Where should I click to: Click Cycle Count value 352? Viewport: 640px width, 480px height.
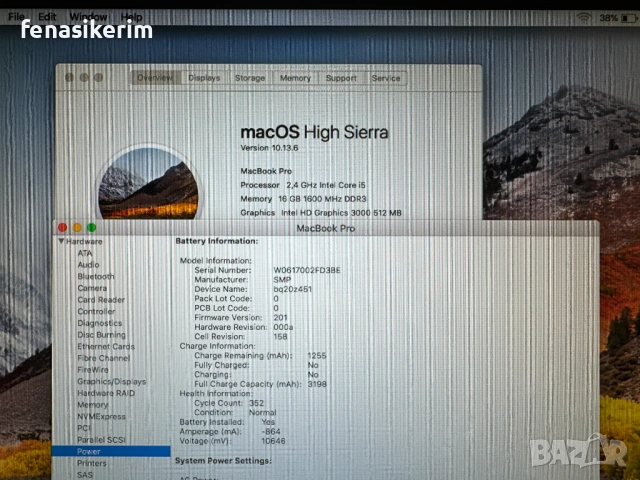(x=256, y=403)
